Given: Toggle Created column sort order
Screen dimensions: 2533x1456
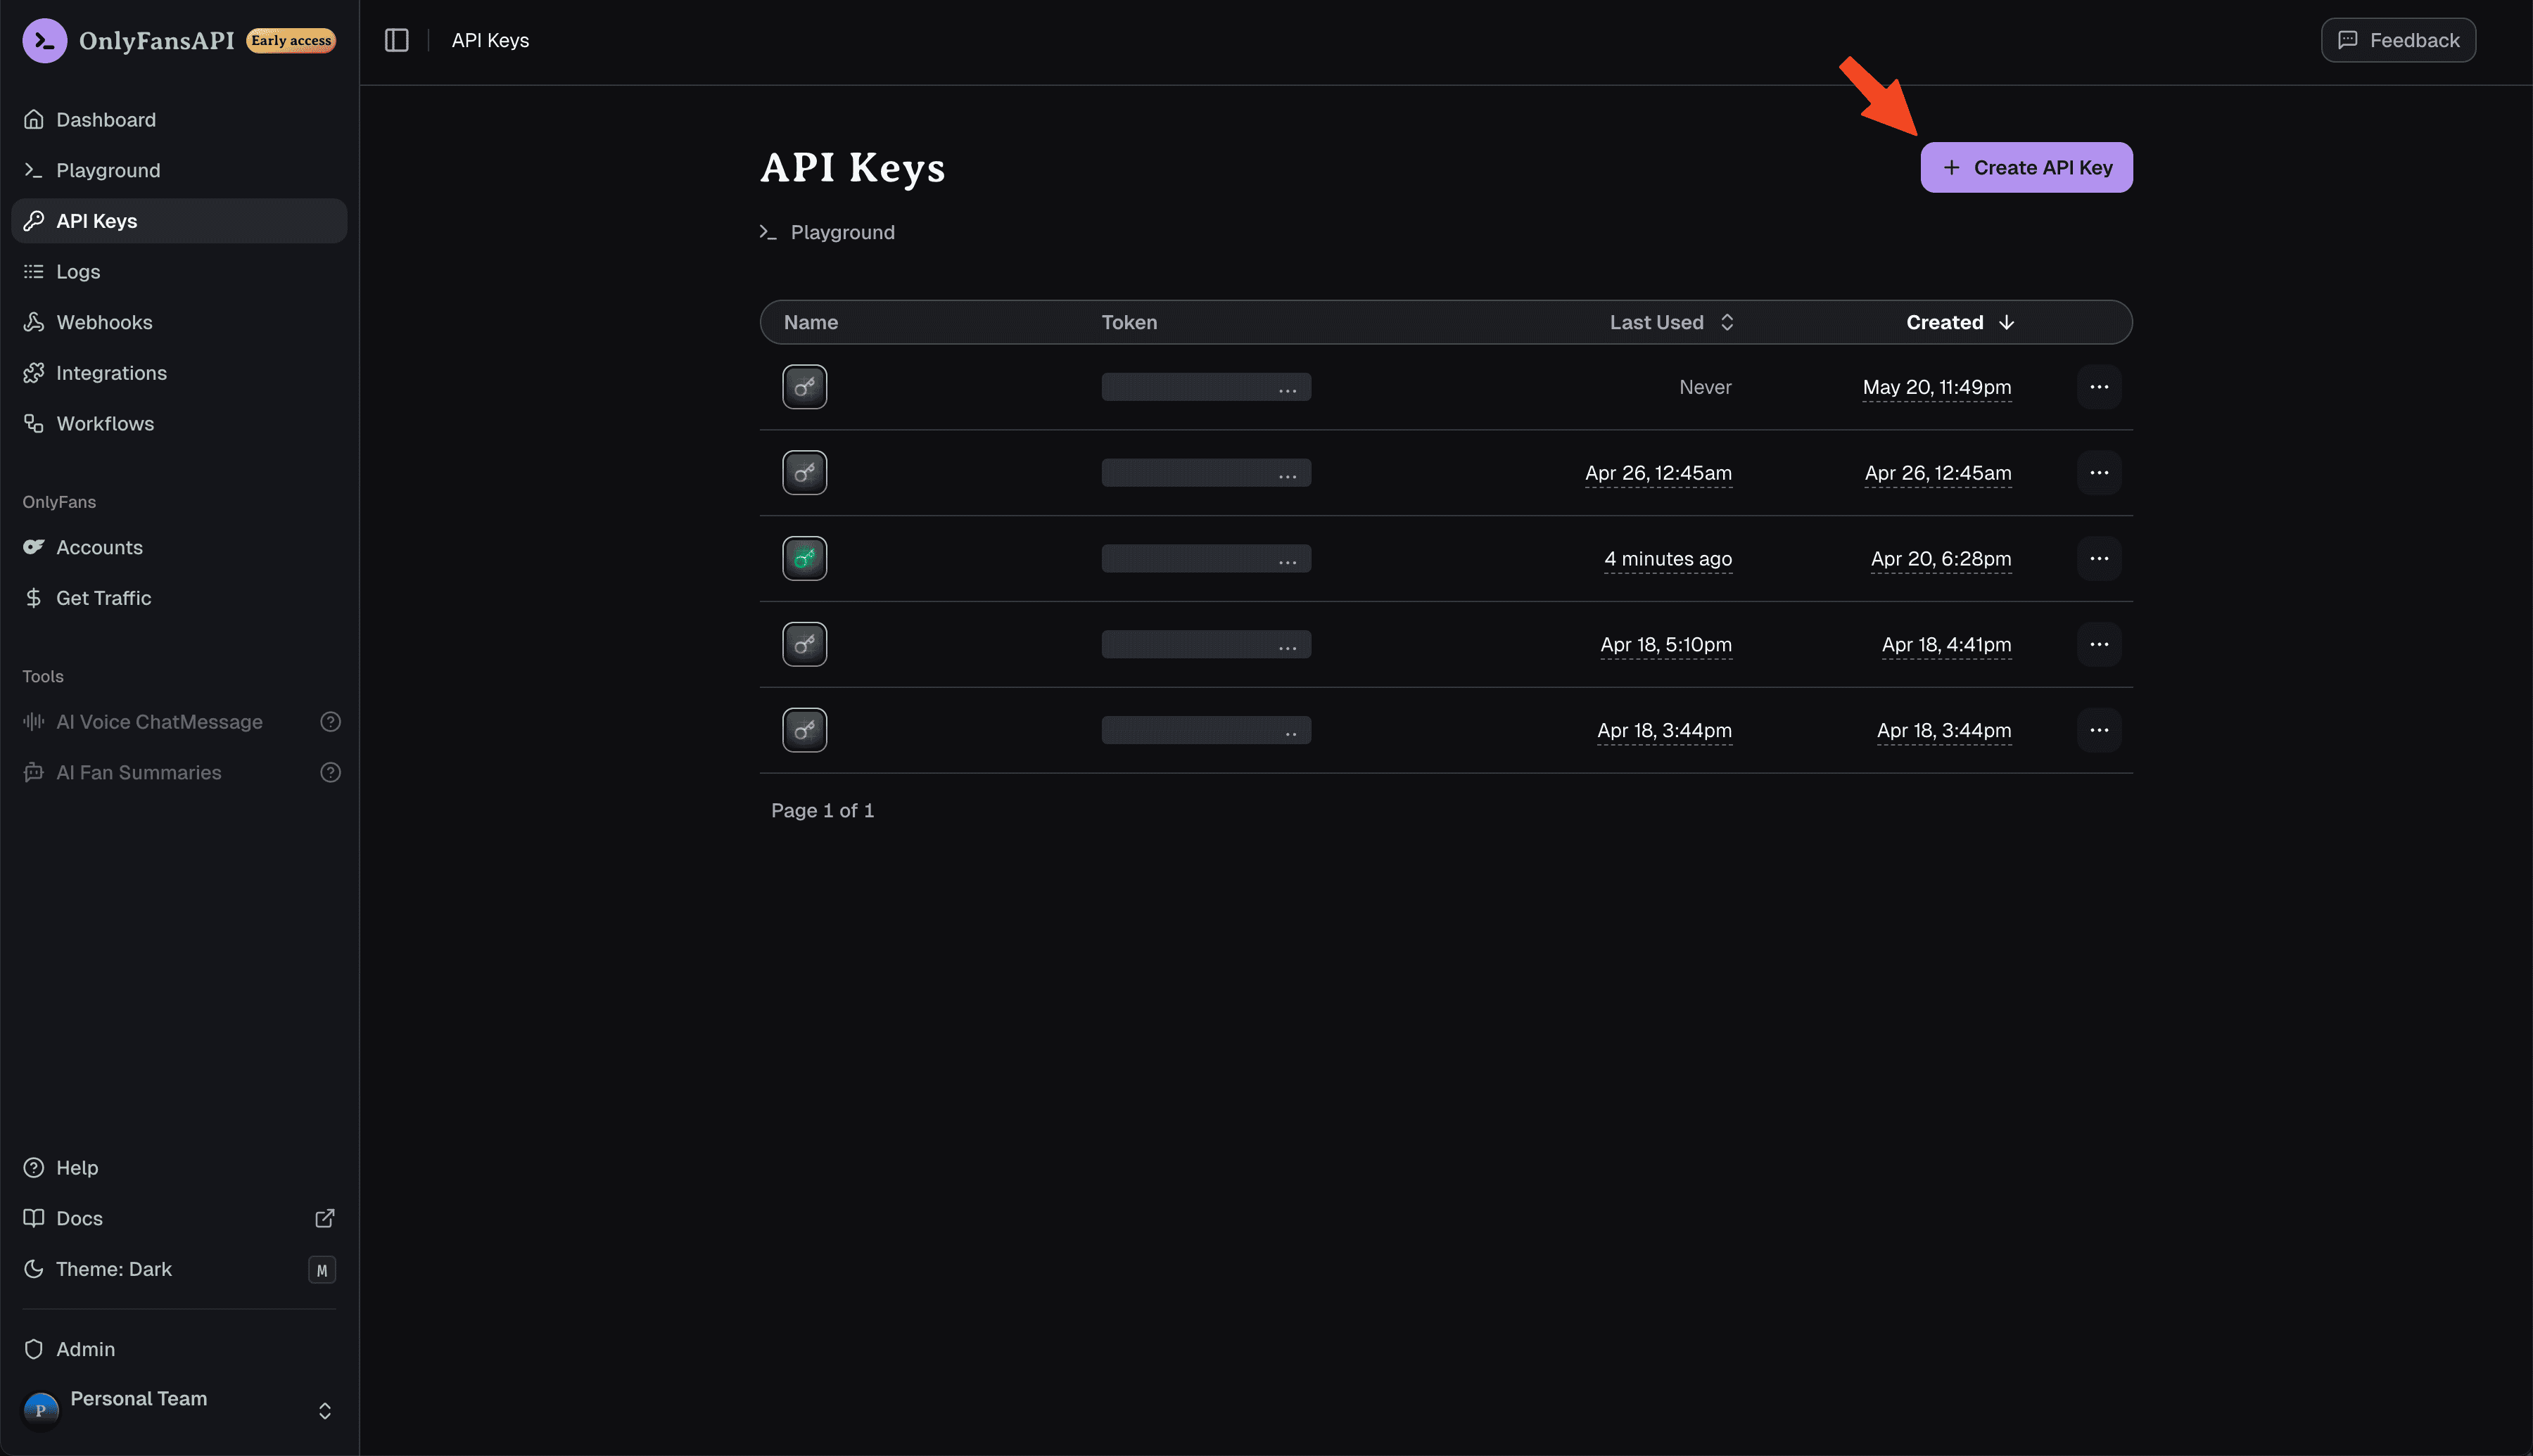Looking at the screenshot, I should coord(1959,322).
